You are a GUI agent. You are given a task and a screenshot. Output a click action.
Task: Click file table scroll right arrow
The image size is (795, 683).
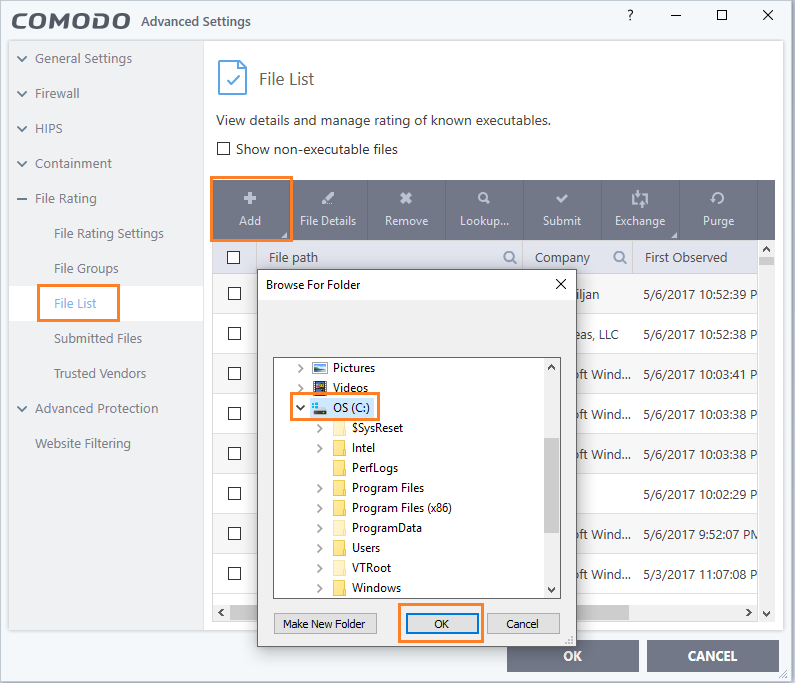click(x=749, y=613)
